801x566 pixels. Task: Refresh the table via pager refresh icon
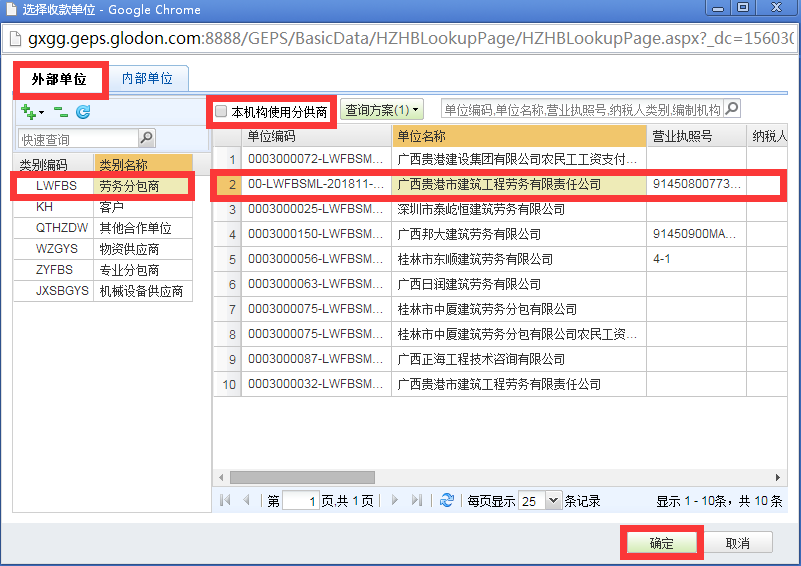click(x=446, y=500)
